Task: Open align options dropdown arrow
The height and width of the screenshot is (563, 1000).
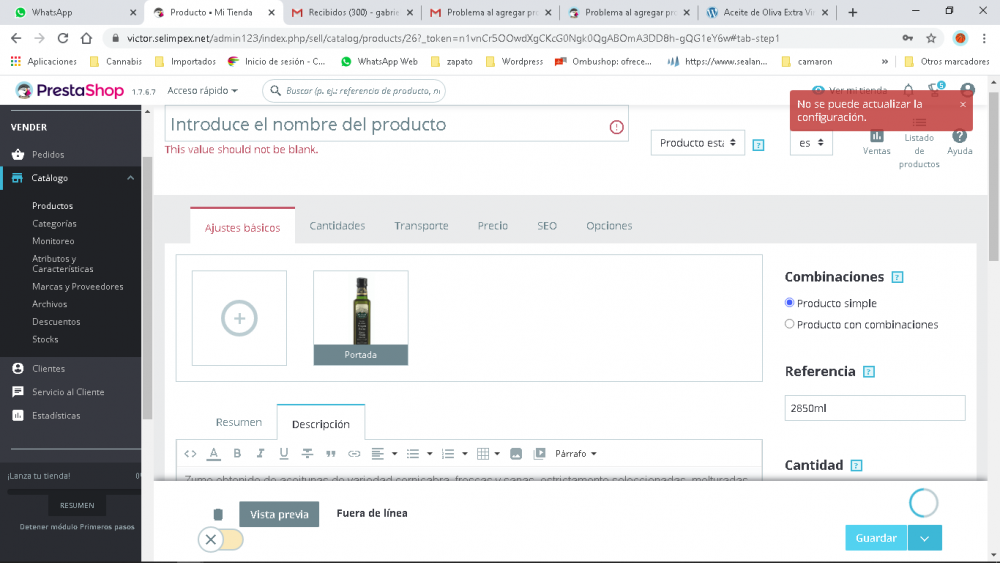Action: click(x=394, y=454)
